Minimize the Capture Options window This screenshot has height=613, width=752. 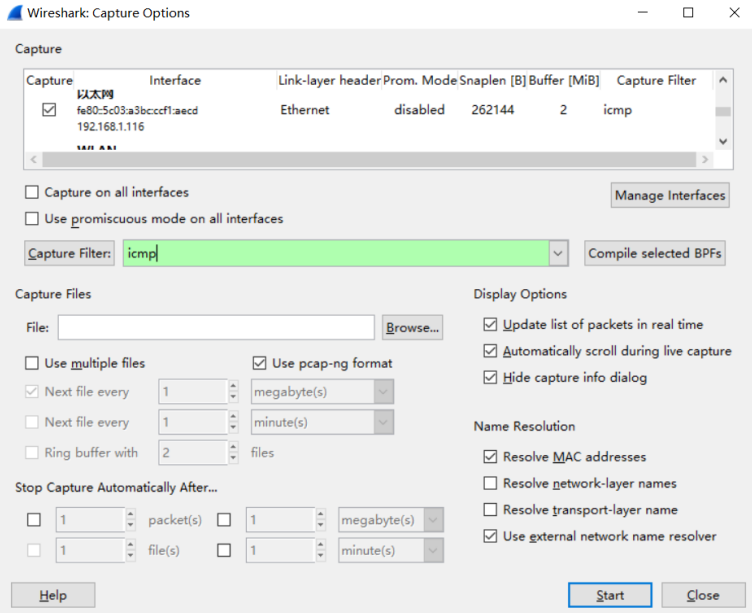pos(643,12)
